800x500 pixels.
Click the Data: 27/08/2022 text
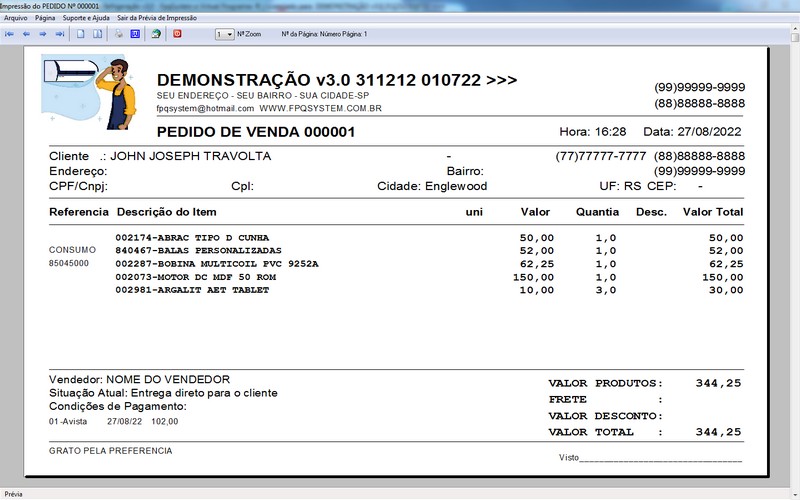coord(692,132)
